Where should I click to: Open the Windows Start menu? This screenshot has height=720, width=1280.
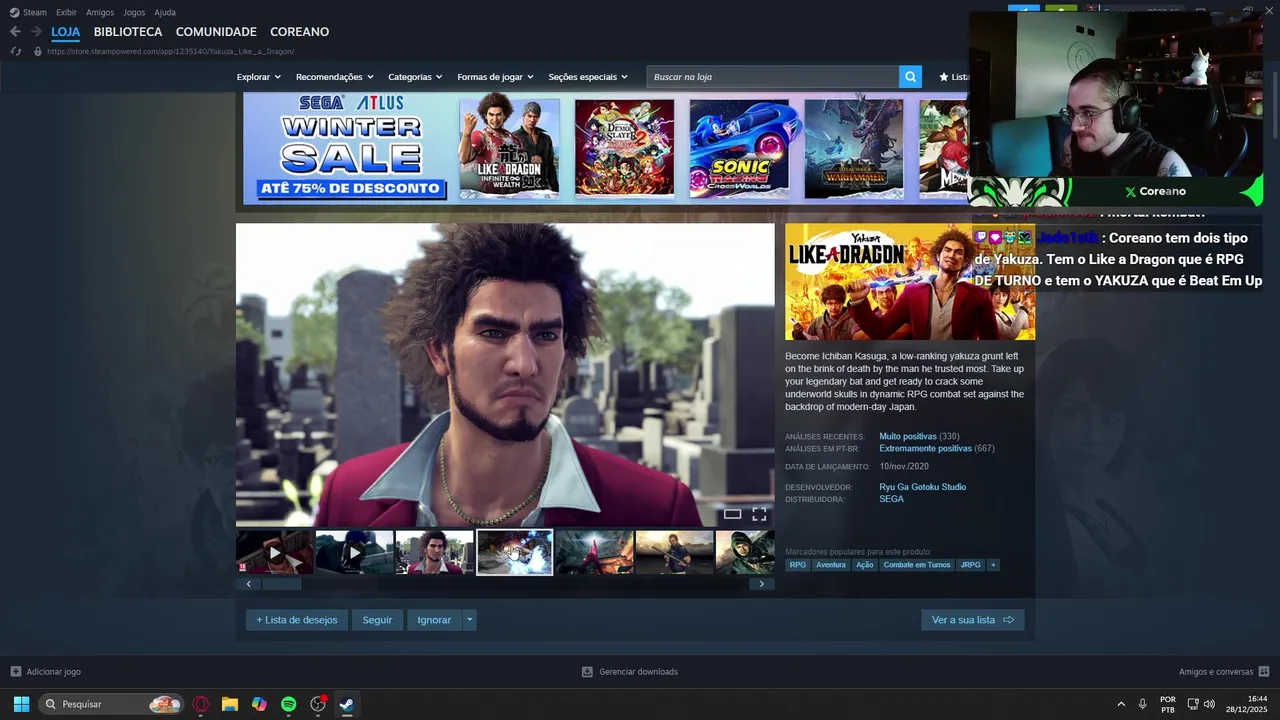[21, 704]
